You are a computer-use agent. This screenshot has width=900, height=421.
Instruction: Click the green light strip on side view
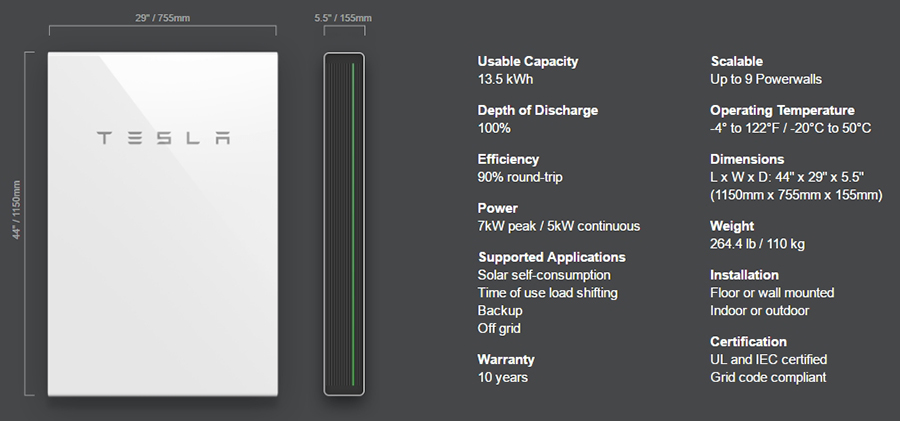pyautogui.click(x=353, y=224)
